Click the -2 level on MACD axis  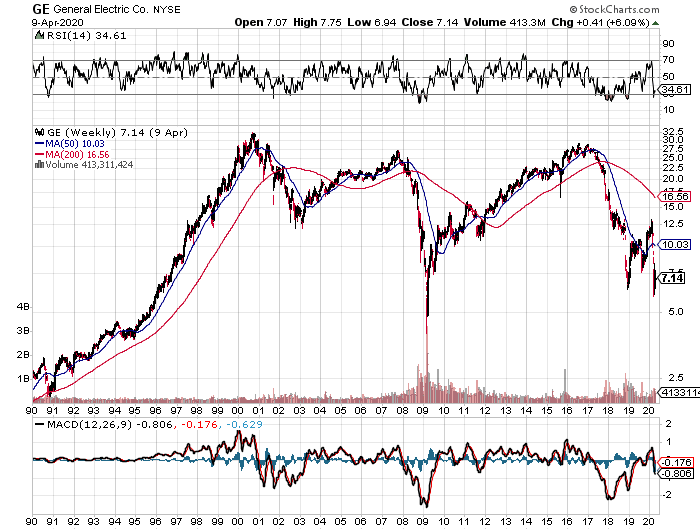pos(667,495)
